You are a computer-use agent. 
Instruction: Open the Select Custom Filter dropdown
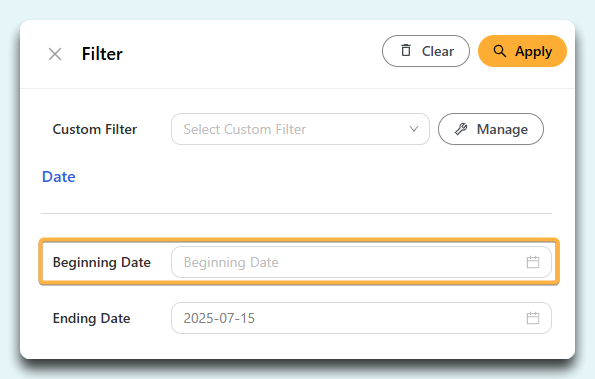pyautogui.click(x=300, y=129)
